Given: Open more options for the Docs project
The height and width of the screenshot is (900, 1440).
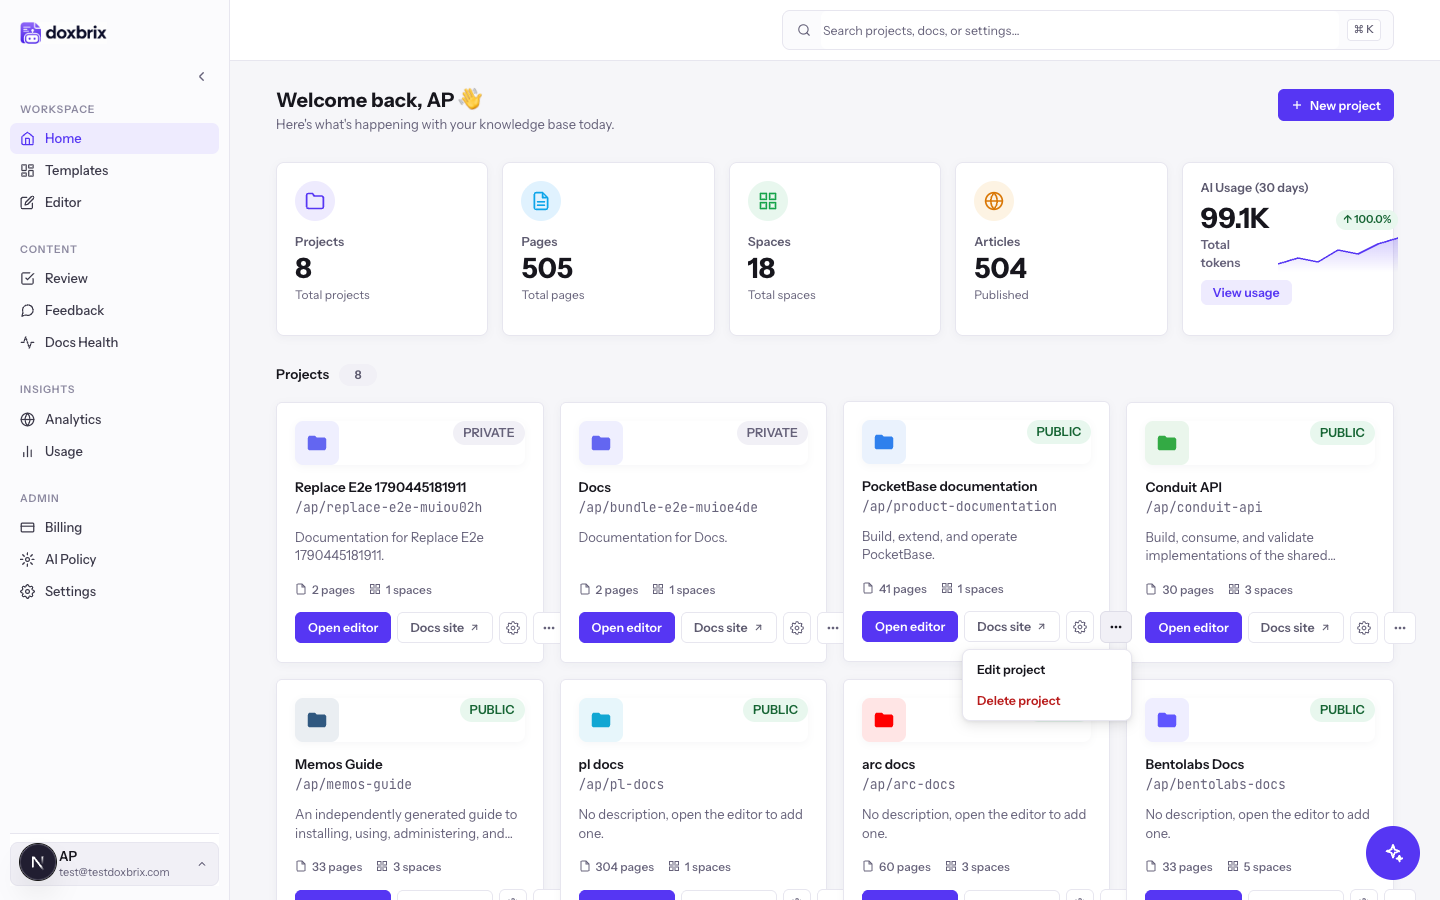Looking at the screenshot, I should [833, 628].
